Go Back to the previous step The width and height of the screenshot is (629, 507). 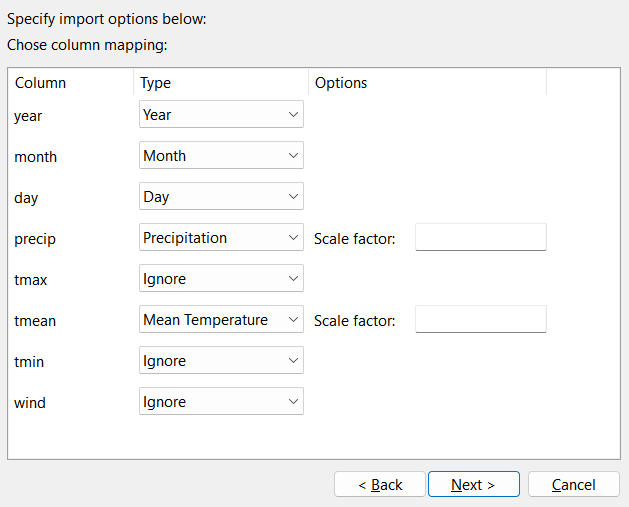(379, 485)
